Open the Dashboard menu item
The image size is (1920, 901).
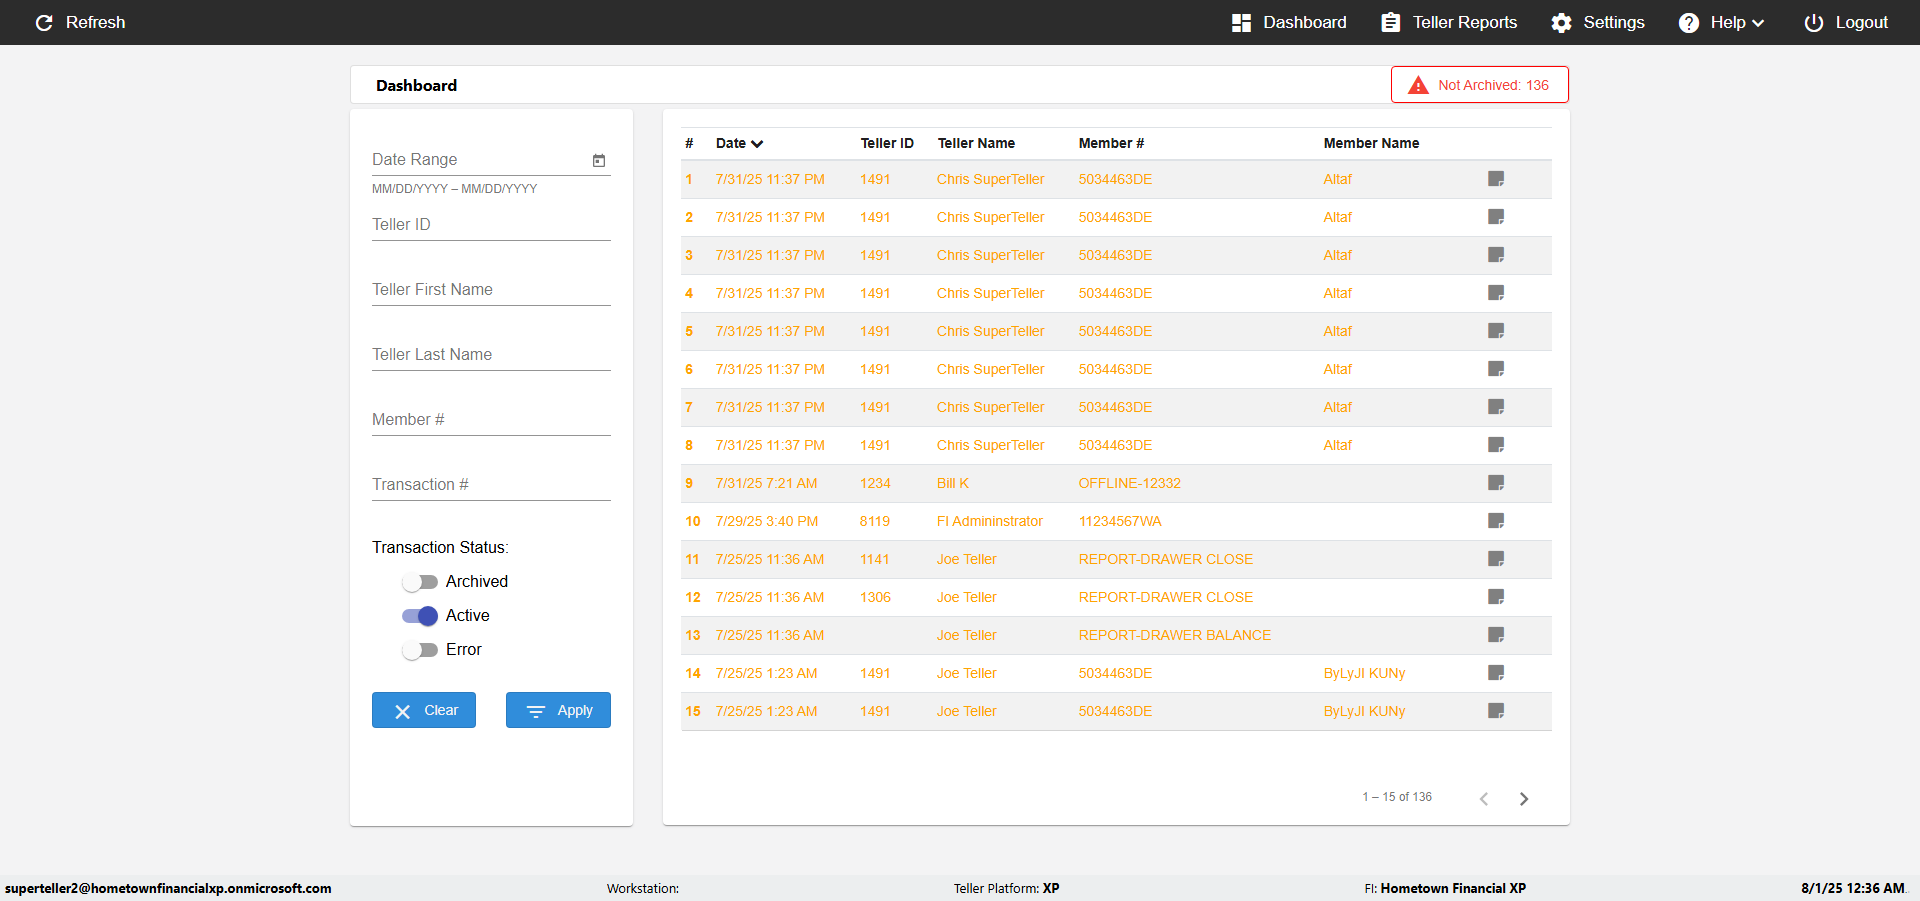point(1289,22)
